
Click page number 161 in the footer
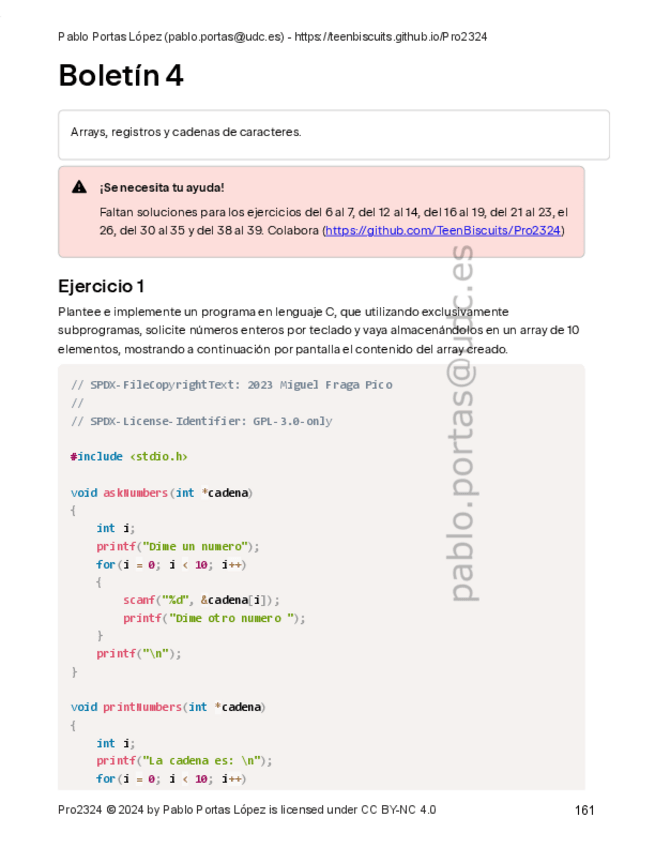[585, 810]
